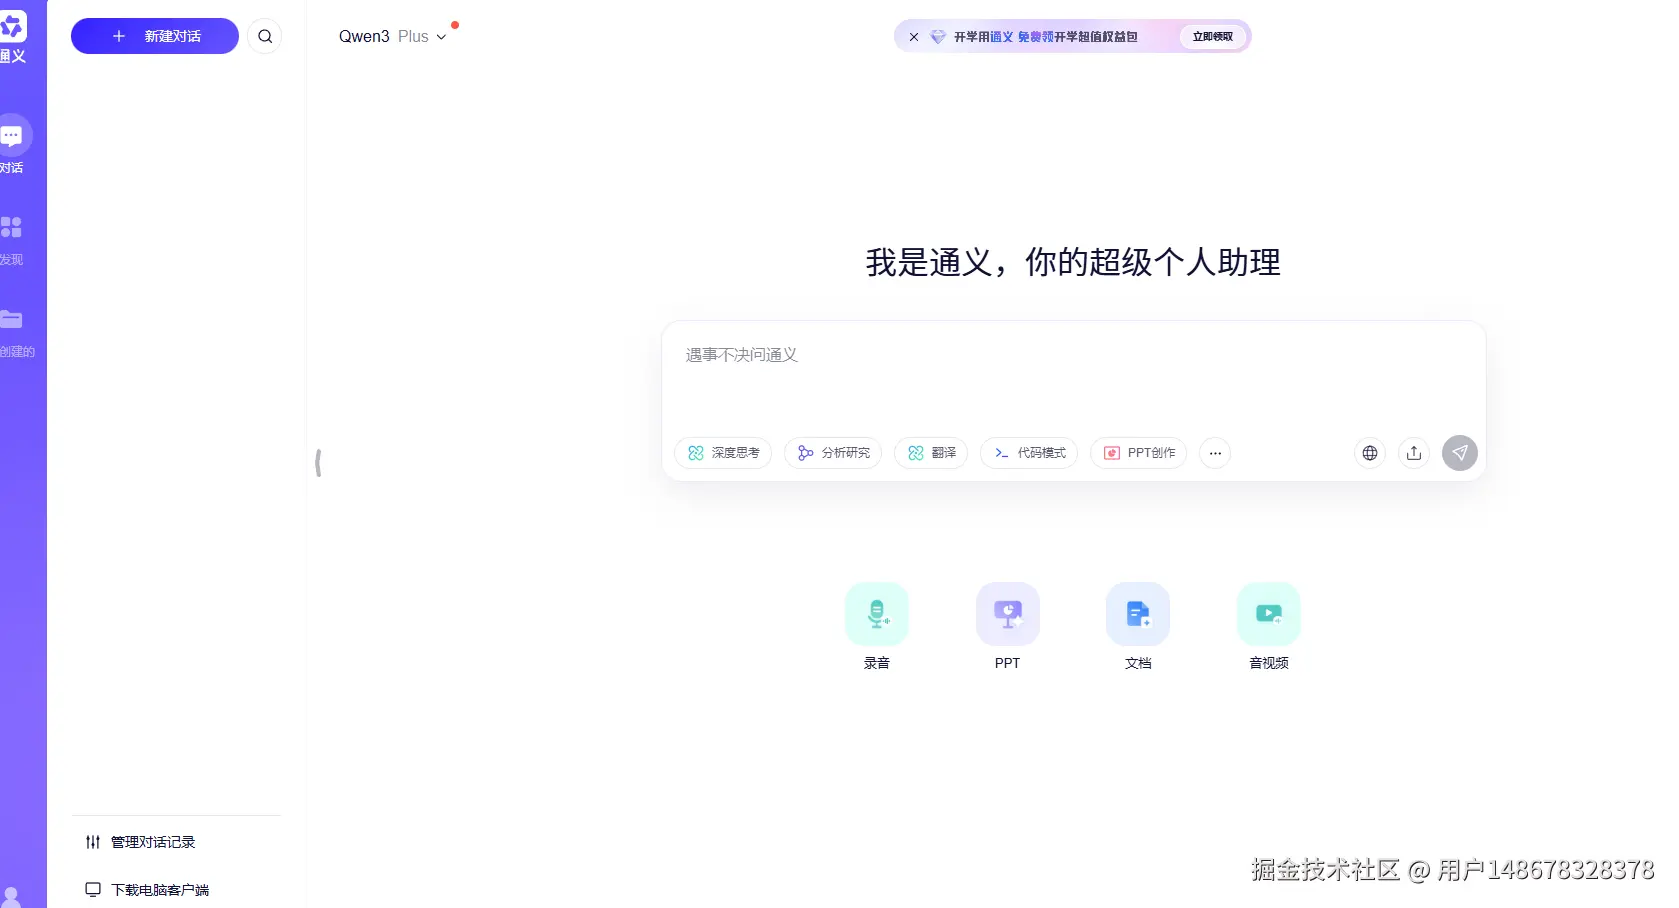Toggle 翻译 translation mode
The image size is (1679, 908).
[930, 453]
